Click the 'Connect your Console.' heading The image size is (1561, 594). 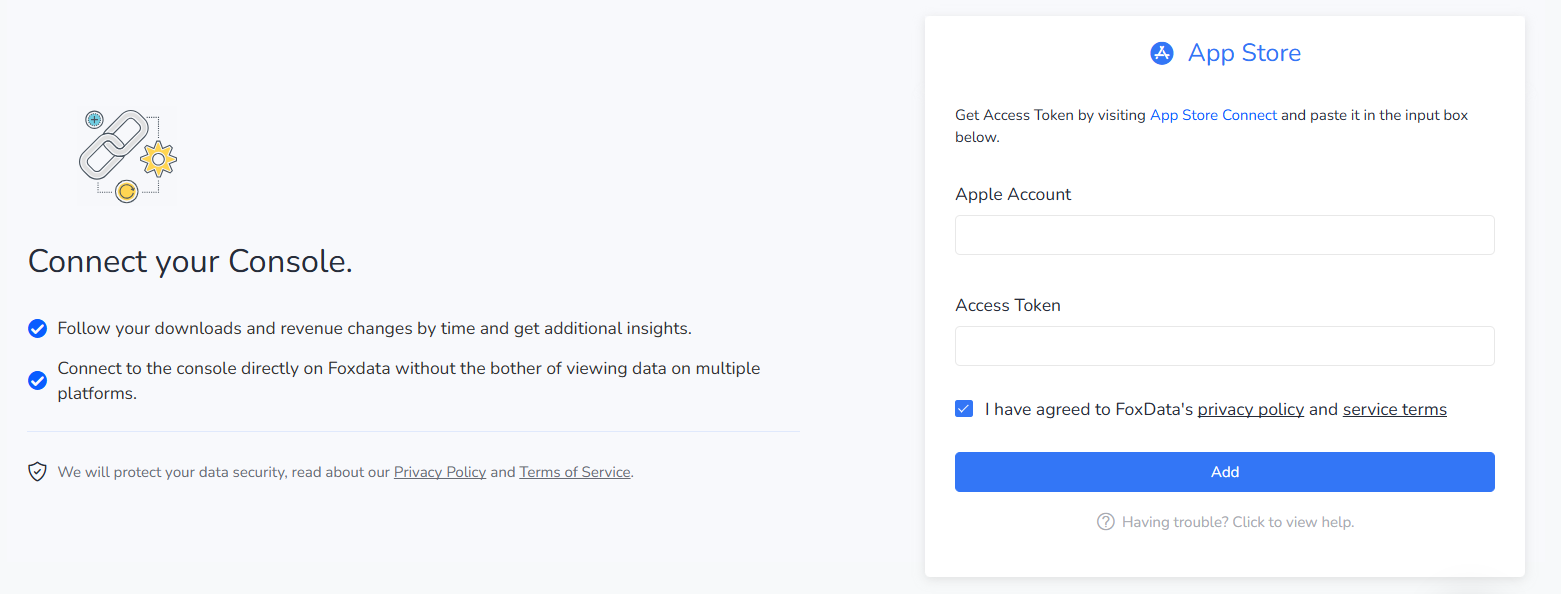pos(190,262)
